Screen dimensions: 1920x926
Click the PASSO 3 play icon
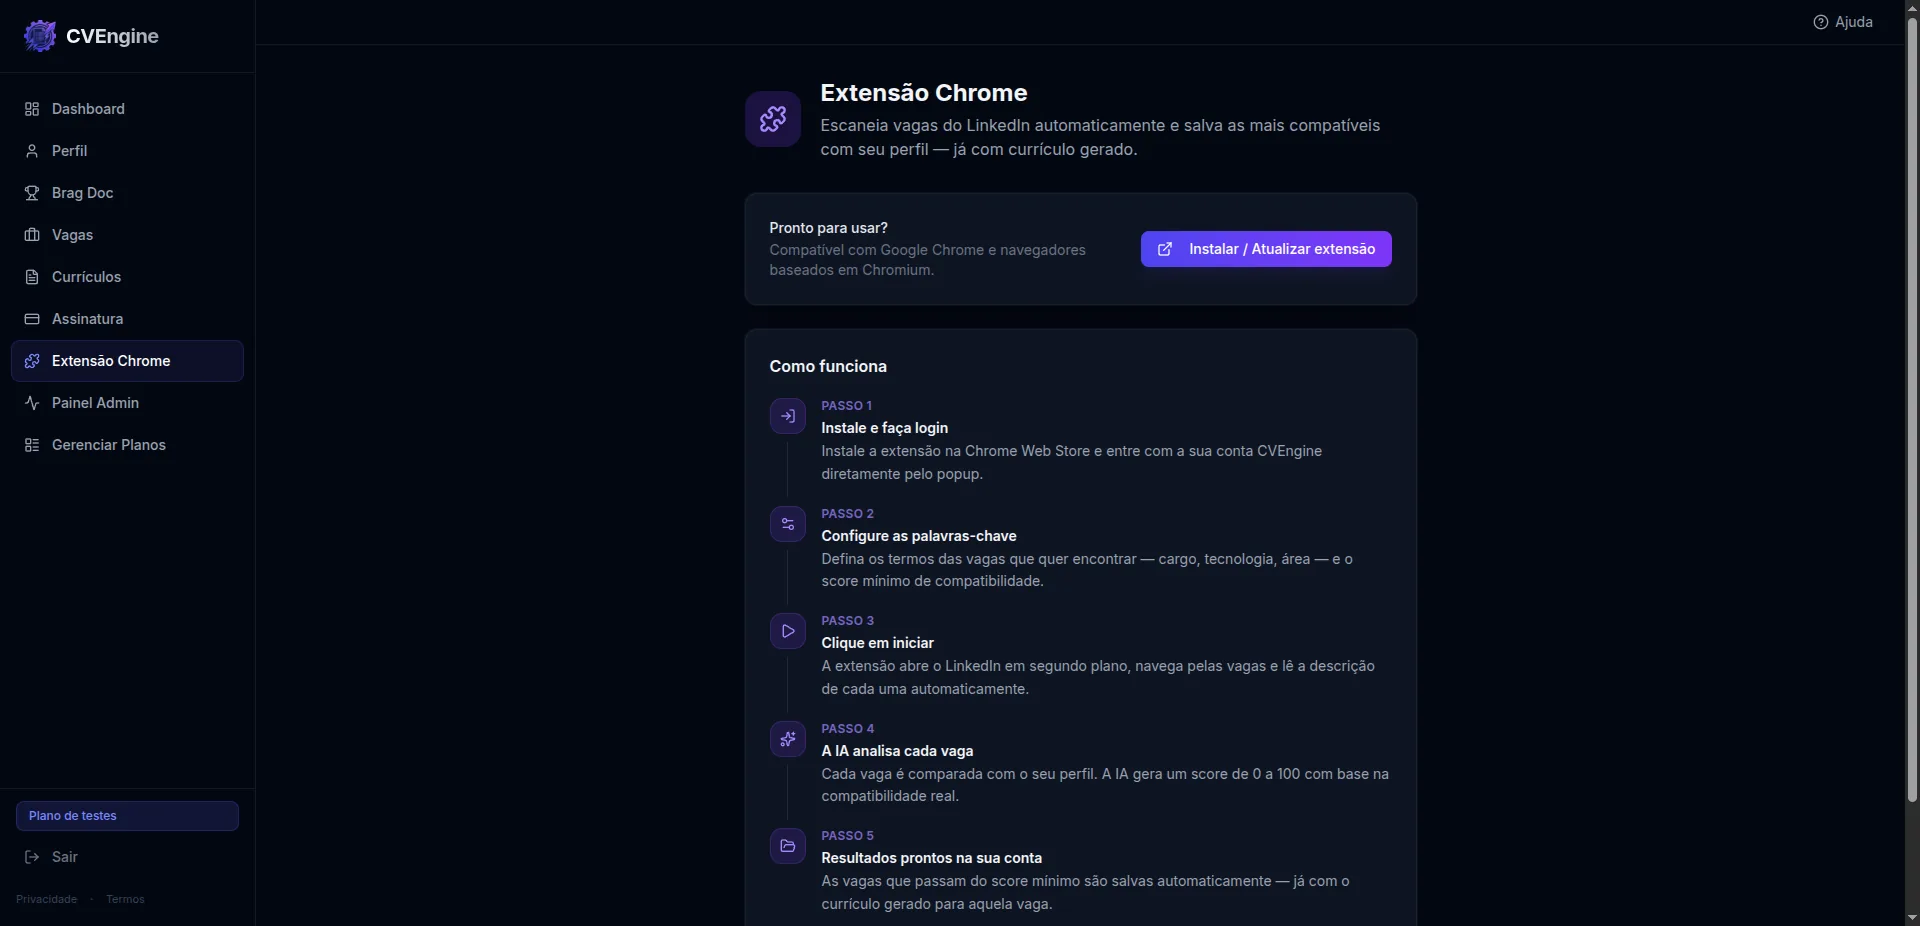pyautogui.click(x=787, y=631)
